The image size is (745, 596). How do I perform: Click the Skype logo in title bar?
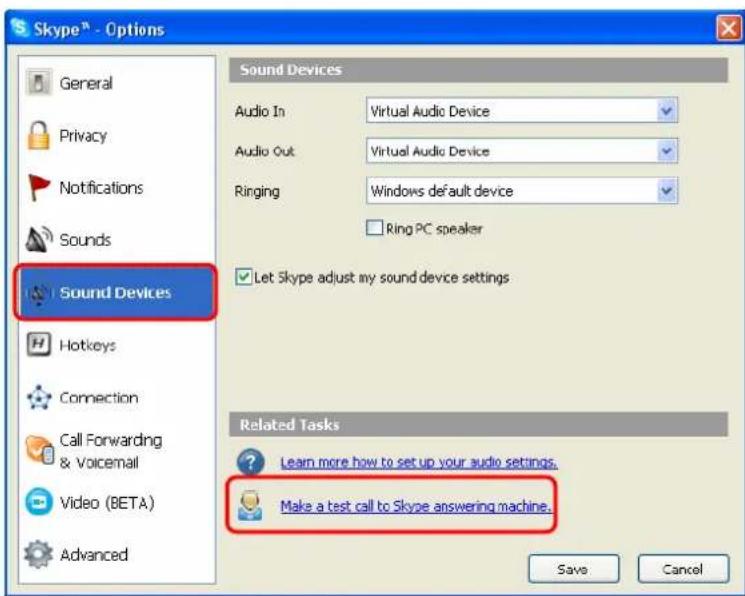click(x=19, y=28)
